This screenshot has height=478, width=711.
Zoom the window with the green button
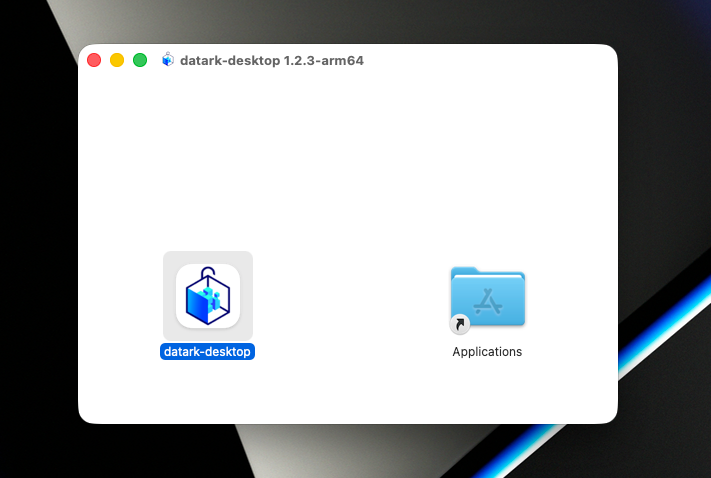[x=140, y=60]
